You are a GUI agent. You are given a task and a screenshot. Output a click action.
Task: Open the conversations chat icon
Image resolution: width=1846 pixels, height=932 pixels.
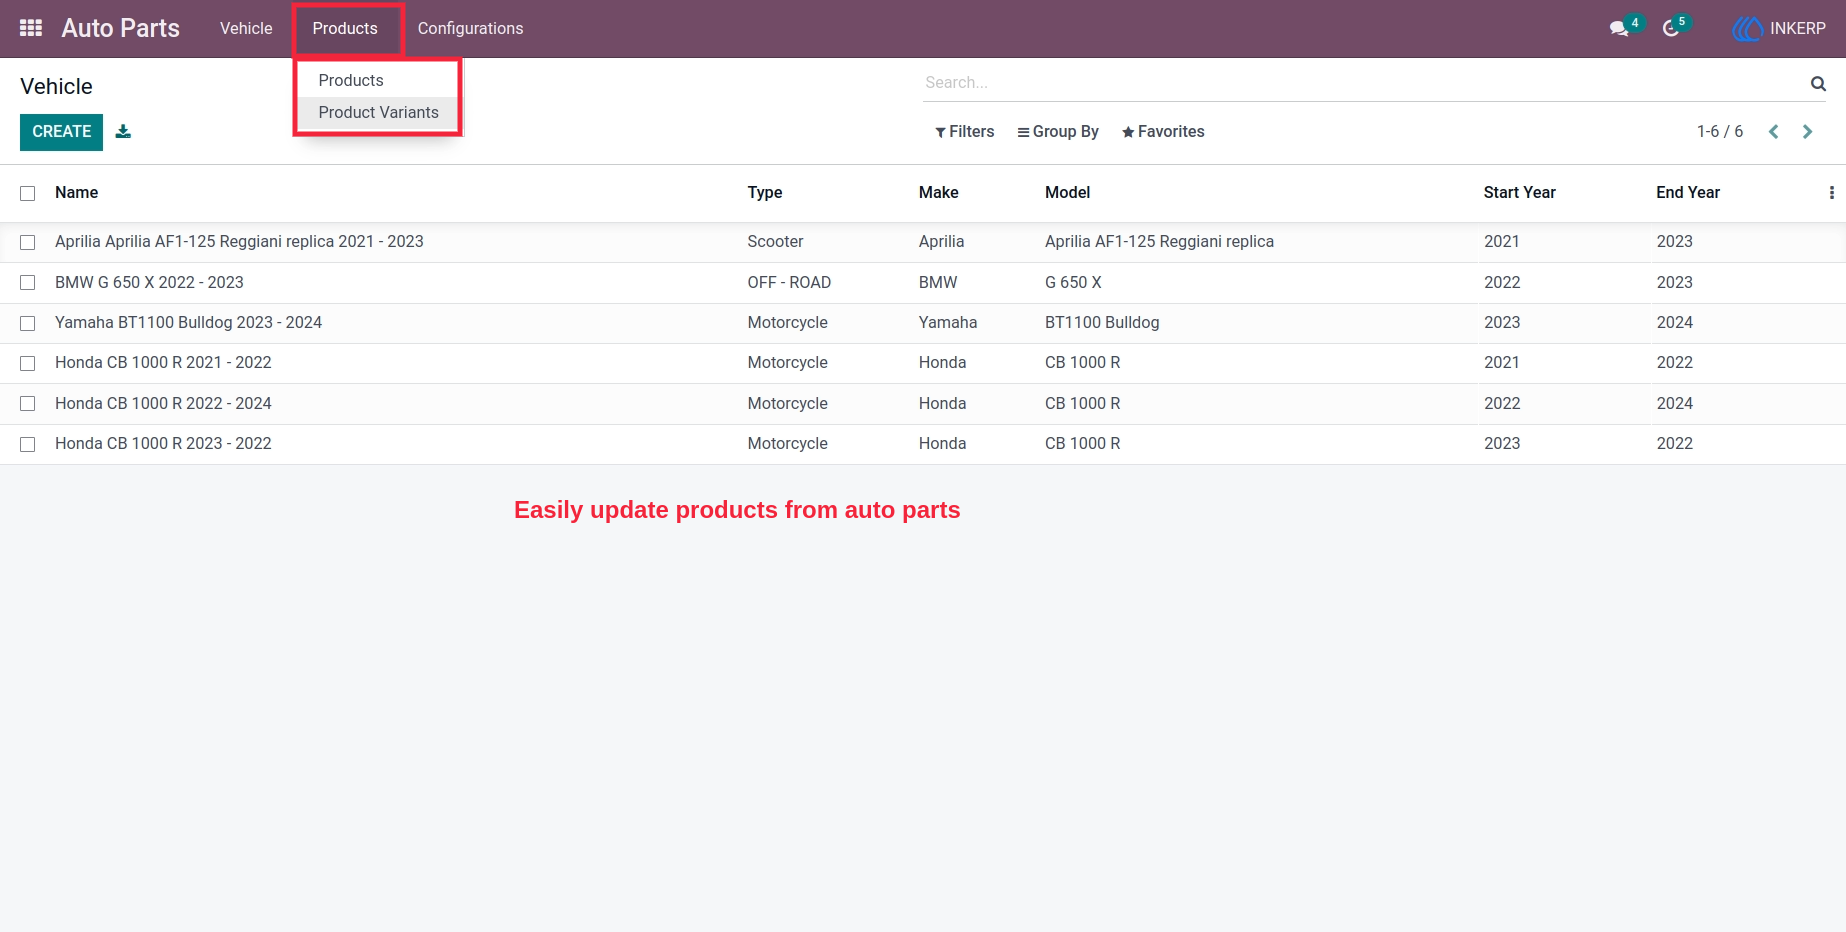pos(1619,29)
